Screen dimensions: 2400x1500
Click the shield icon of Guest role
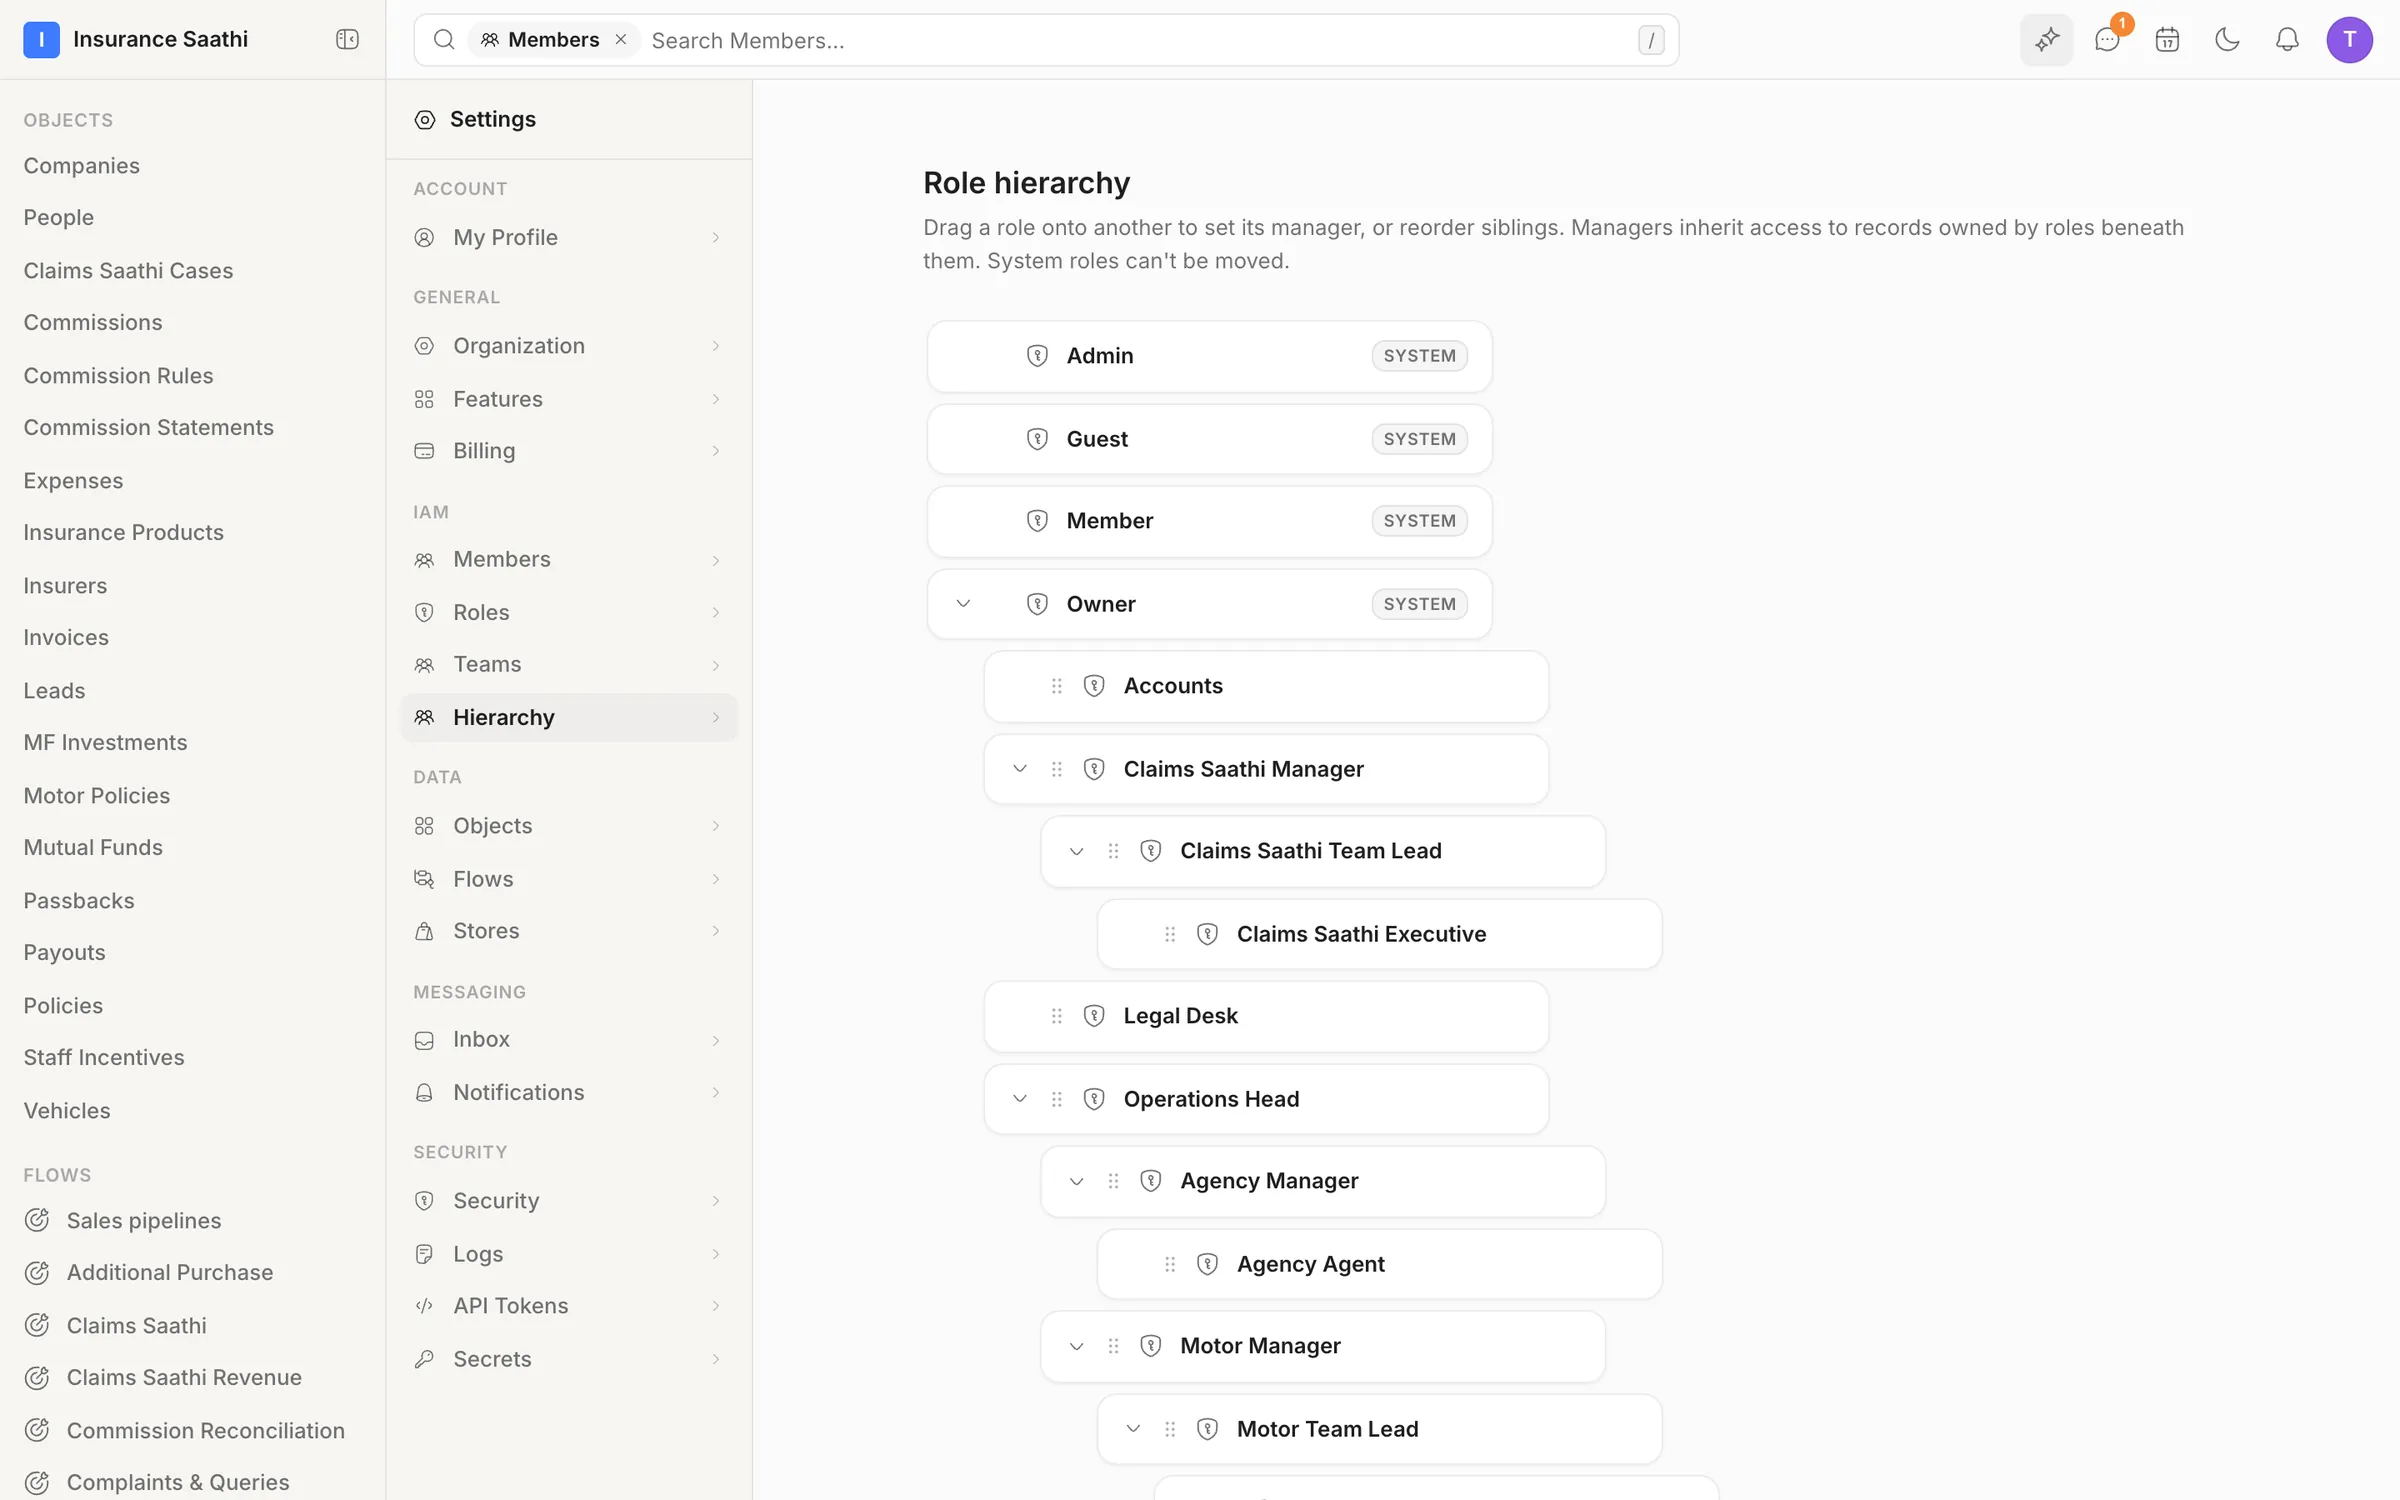point(1037,439)
